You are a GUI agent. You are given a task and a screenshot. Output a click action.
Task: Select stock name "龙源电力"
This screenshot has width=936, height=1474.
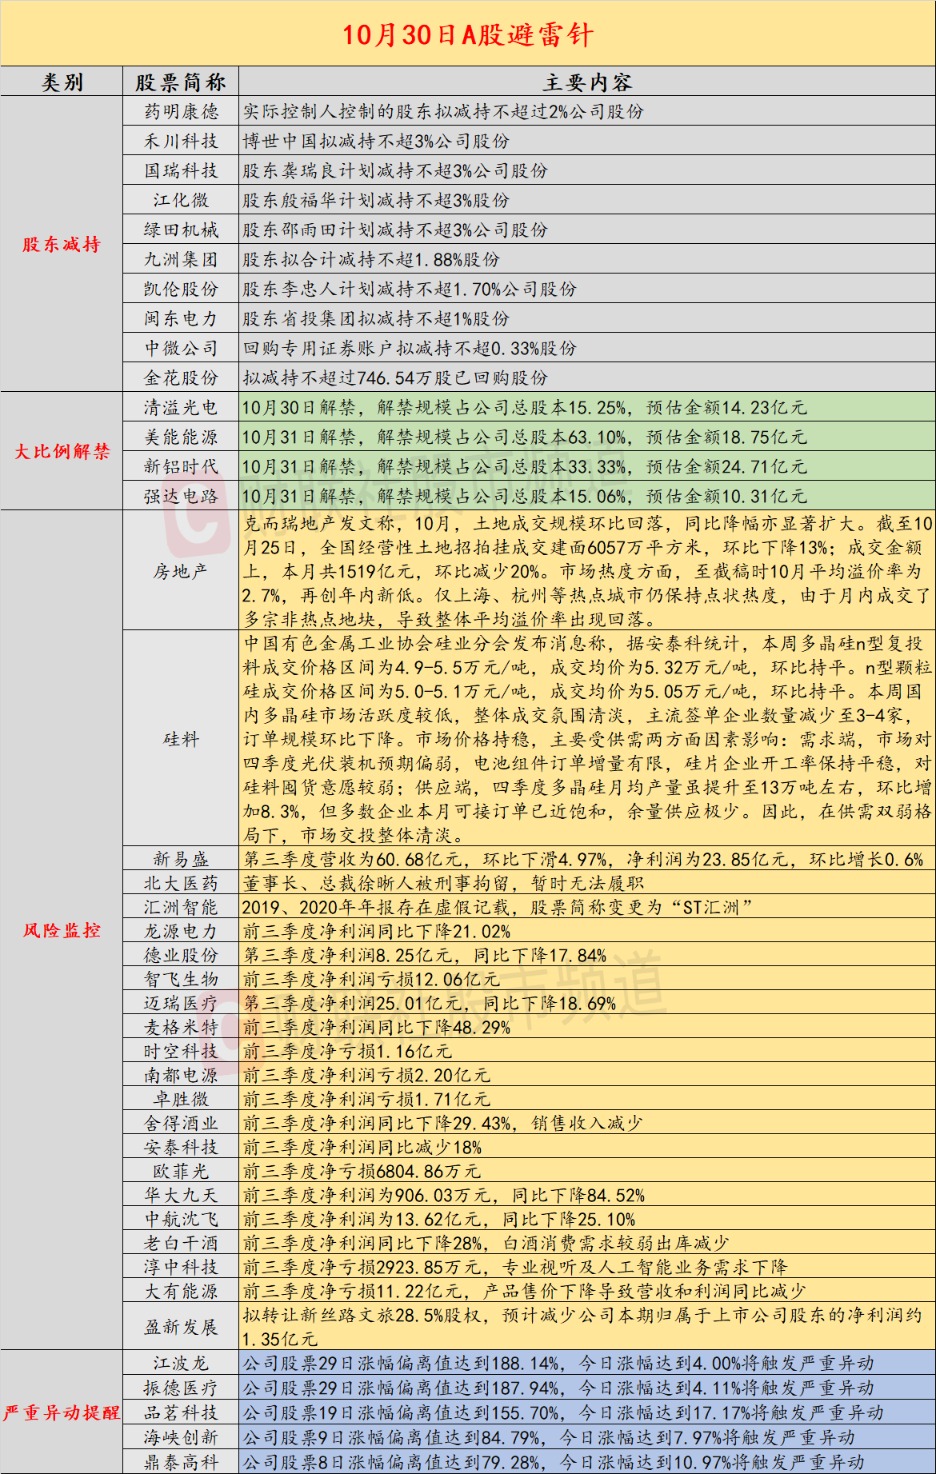point(181,931)
